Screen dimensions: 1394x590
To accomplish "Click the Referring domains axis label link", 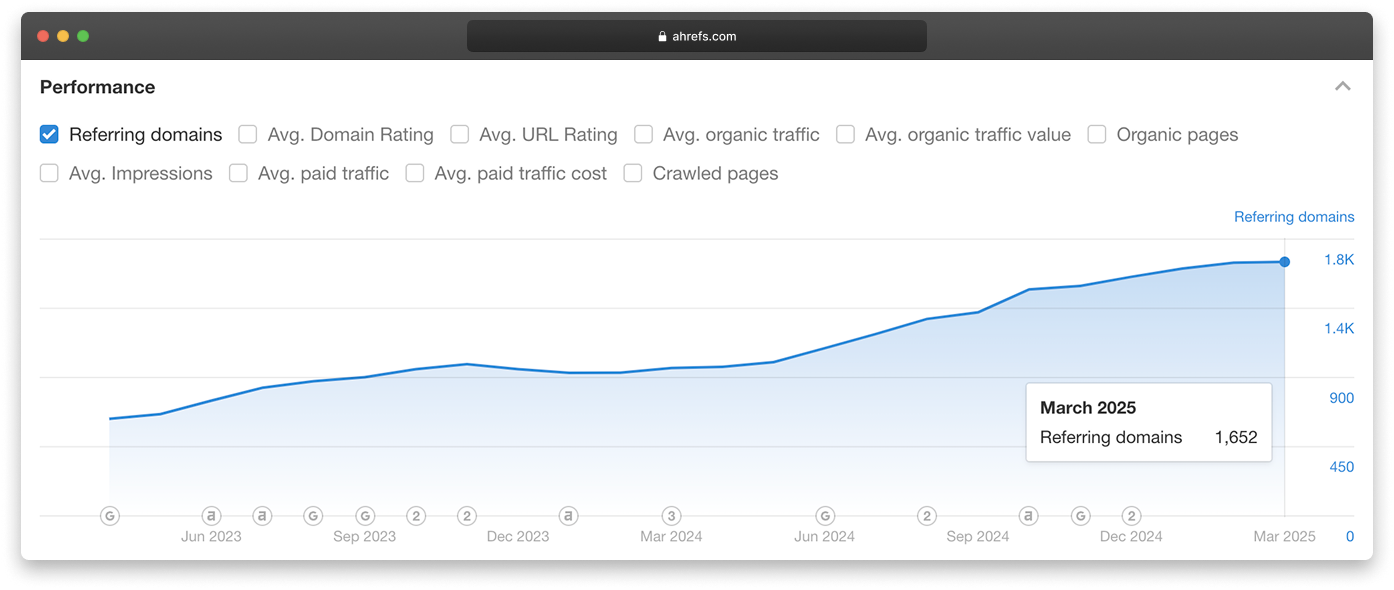I will point(1293,217).
